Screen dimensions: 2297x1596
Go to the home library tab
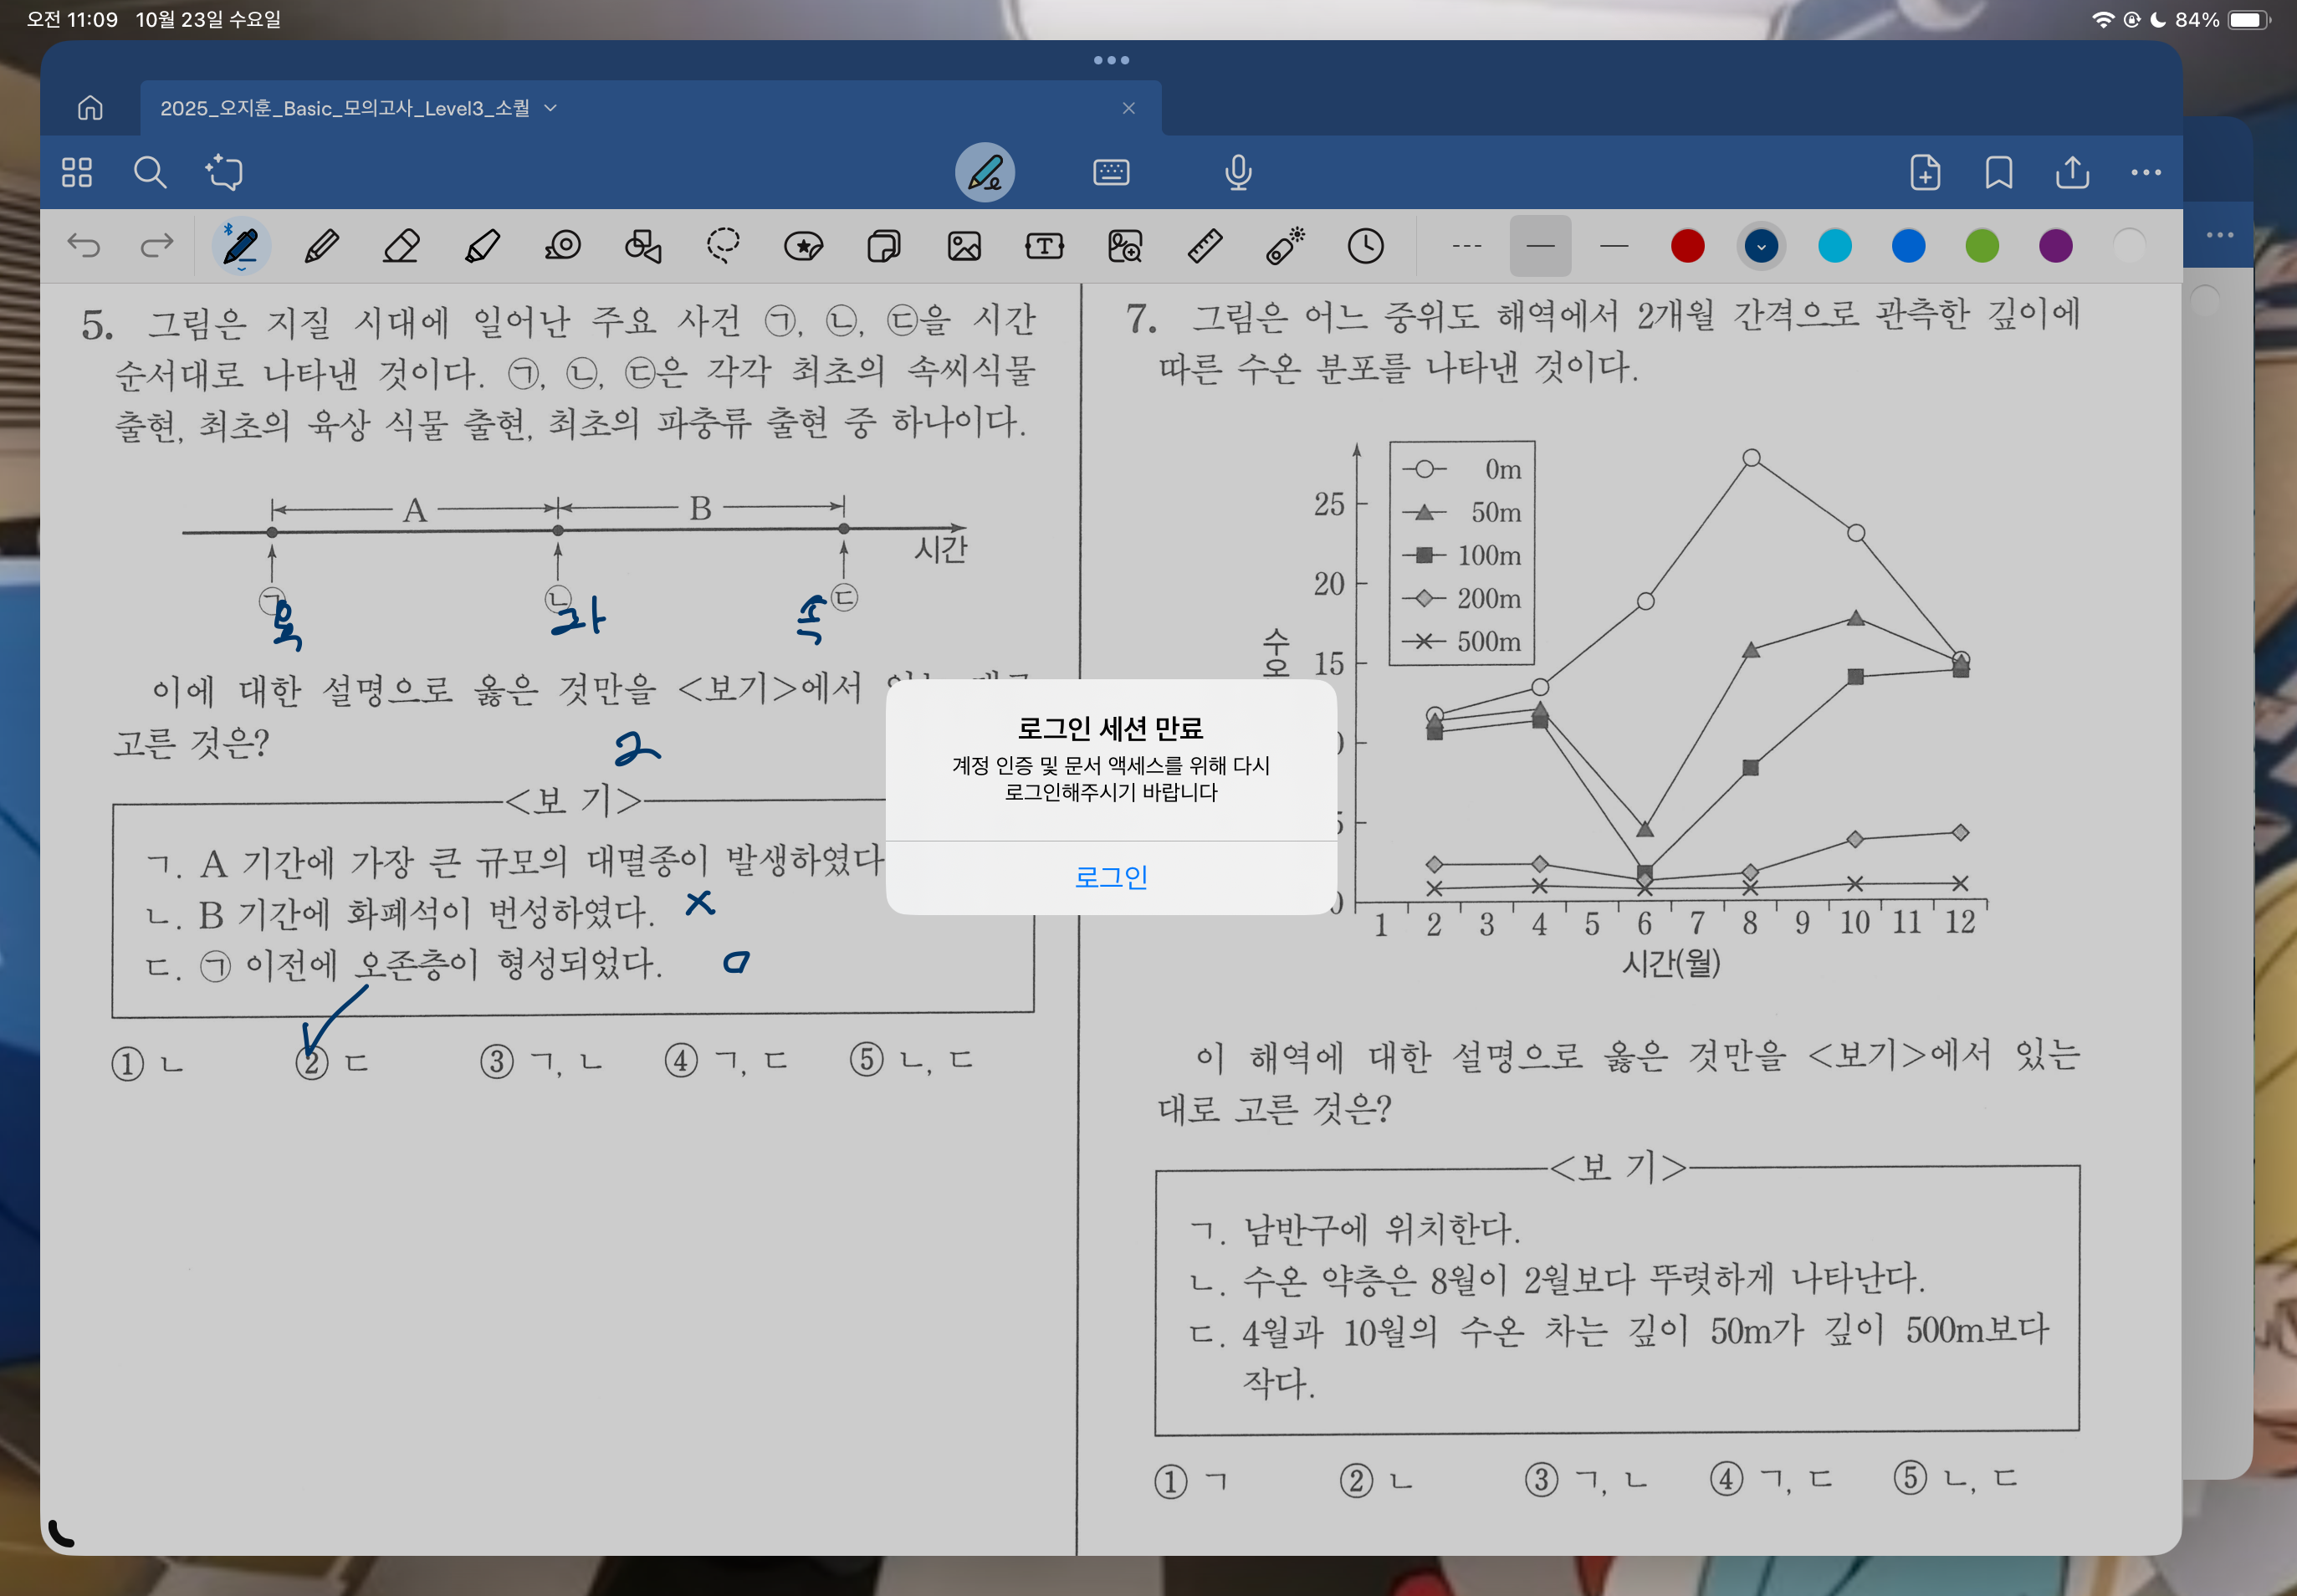click(90, 108)
